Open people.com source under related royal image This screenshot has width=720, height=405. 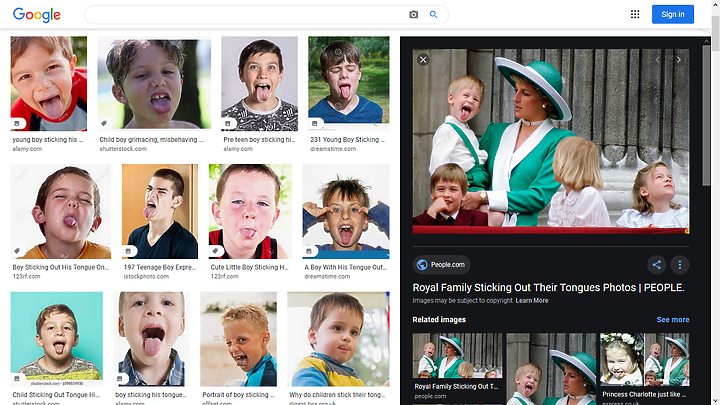pos(430,396)
